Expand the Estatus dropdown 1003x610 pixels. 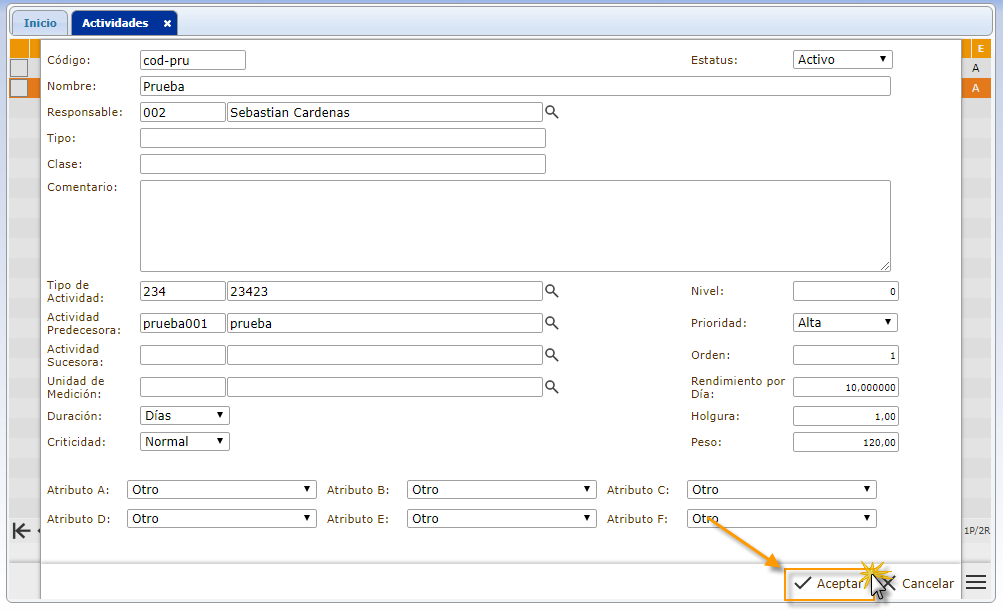[842, 60]
